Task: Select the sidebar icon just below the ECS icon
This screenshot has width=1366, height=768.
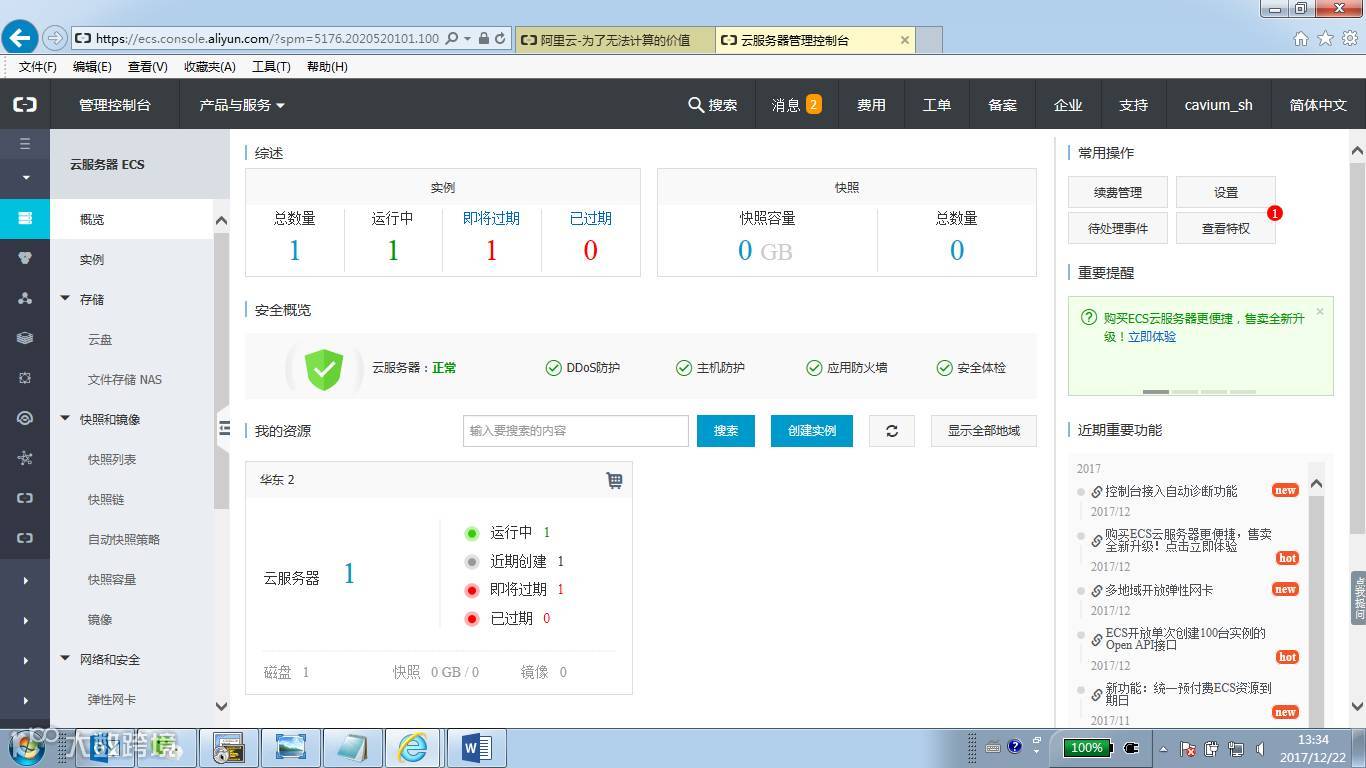Action: pyautogui.click(x=25, y=258)
